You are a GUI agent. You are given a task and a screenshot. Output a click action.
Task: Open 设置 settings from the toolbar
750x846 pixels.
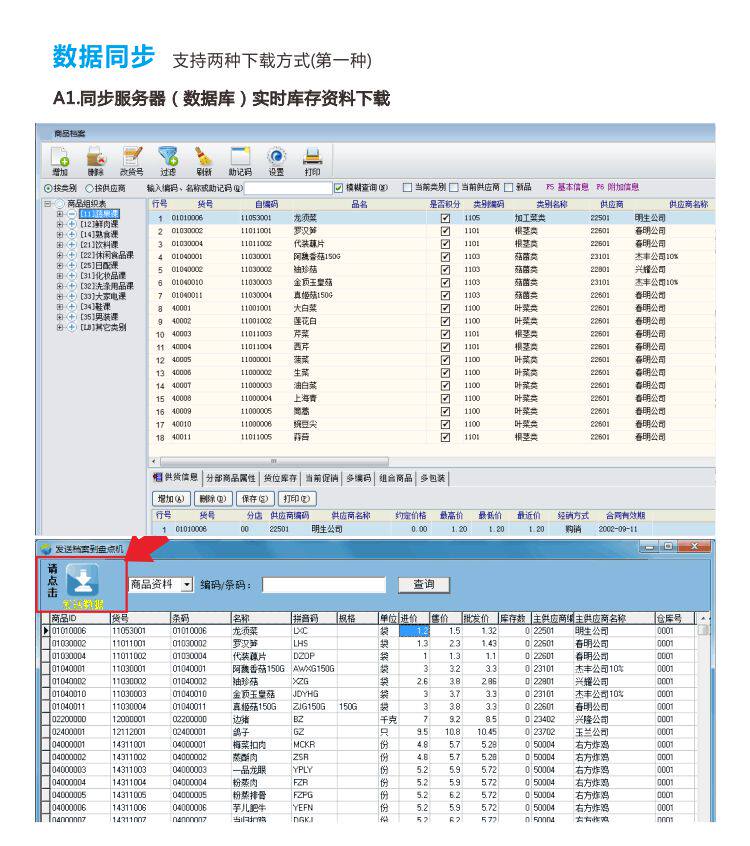click(276, 161)
